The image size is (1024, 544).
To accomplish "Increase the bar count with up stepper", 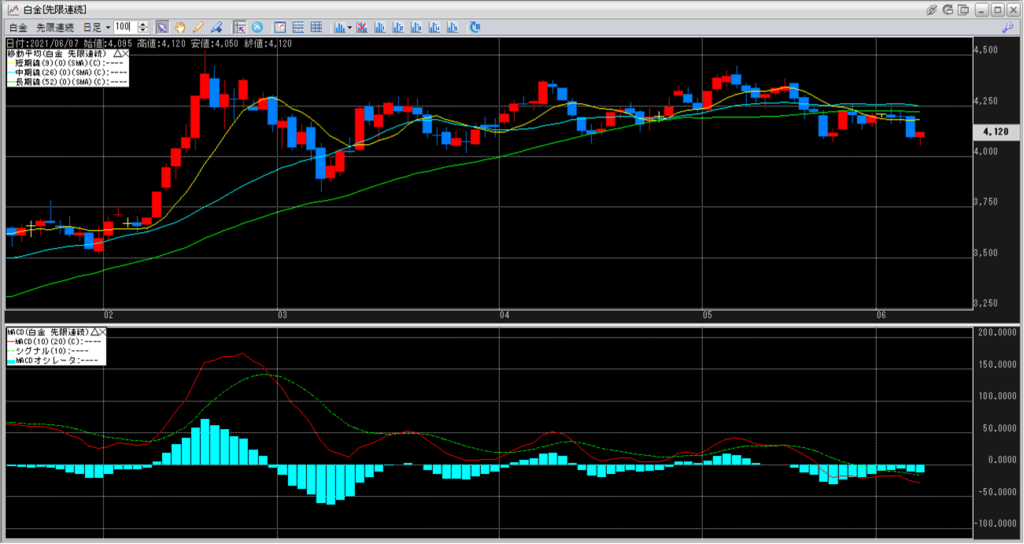I will (x=144, y=23).
